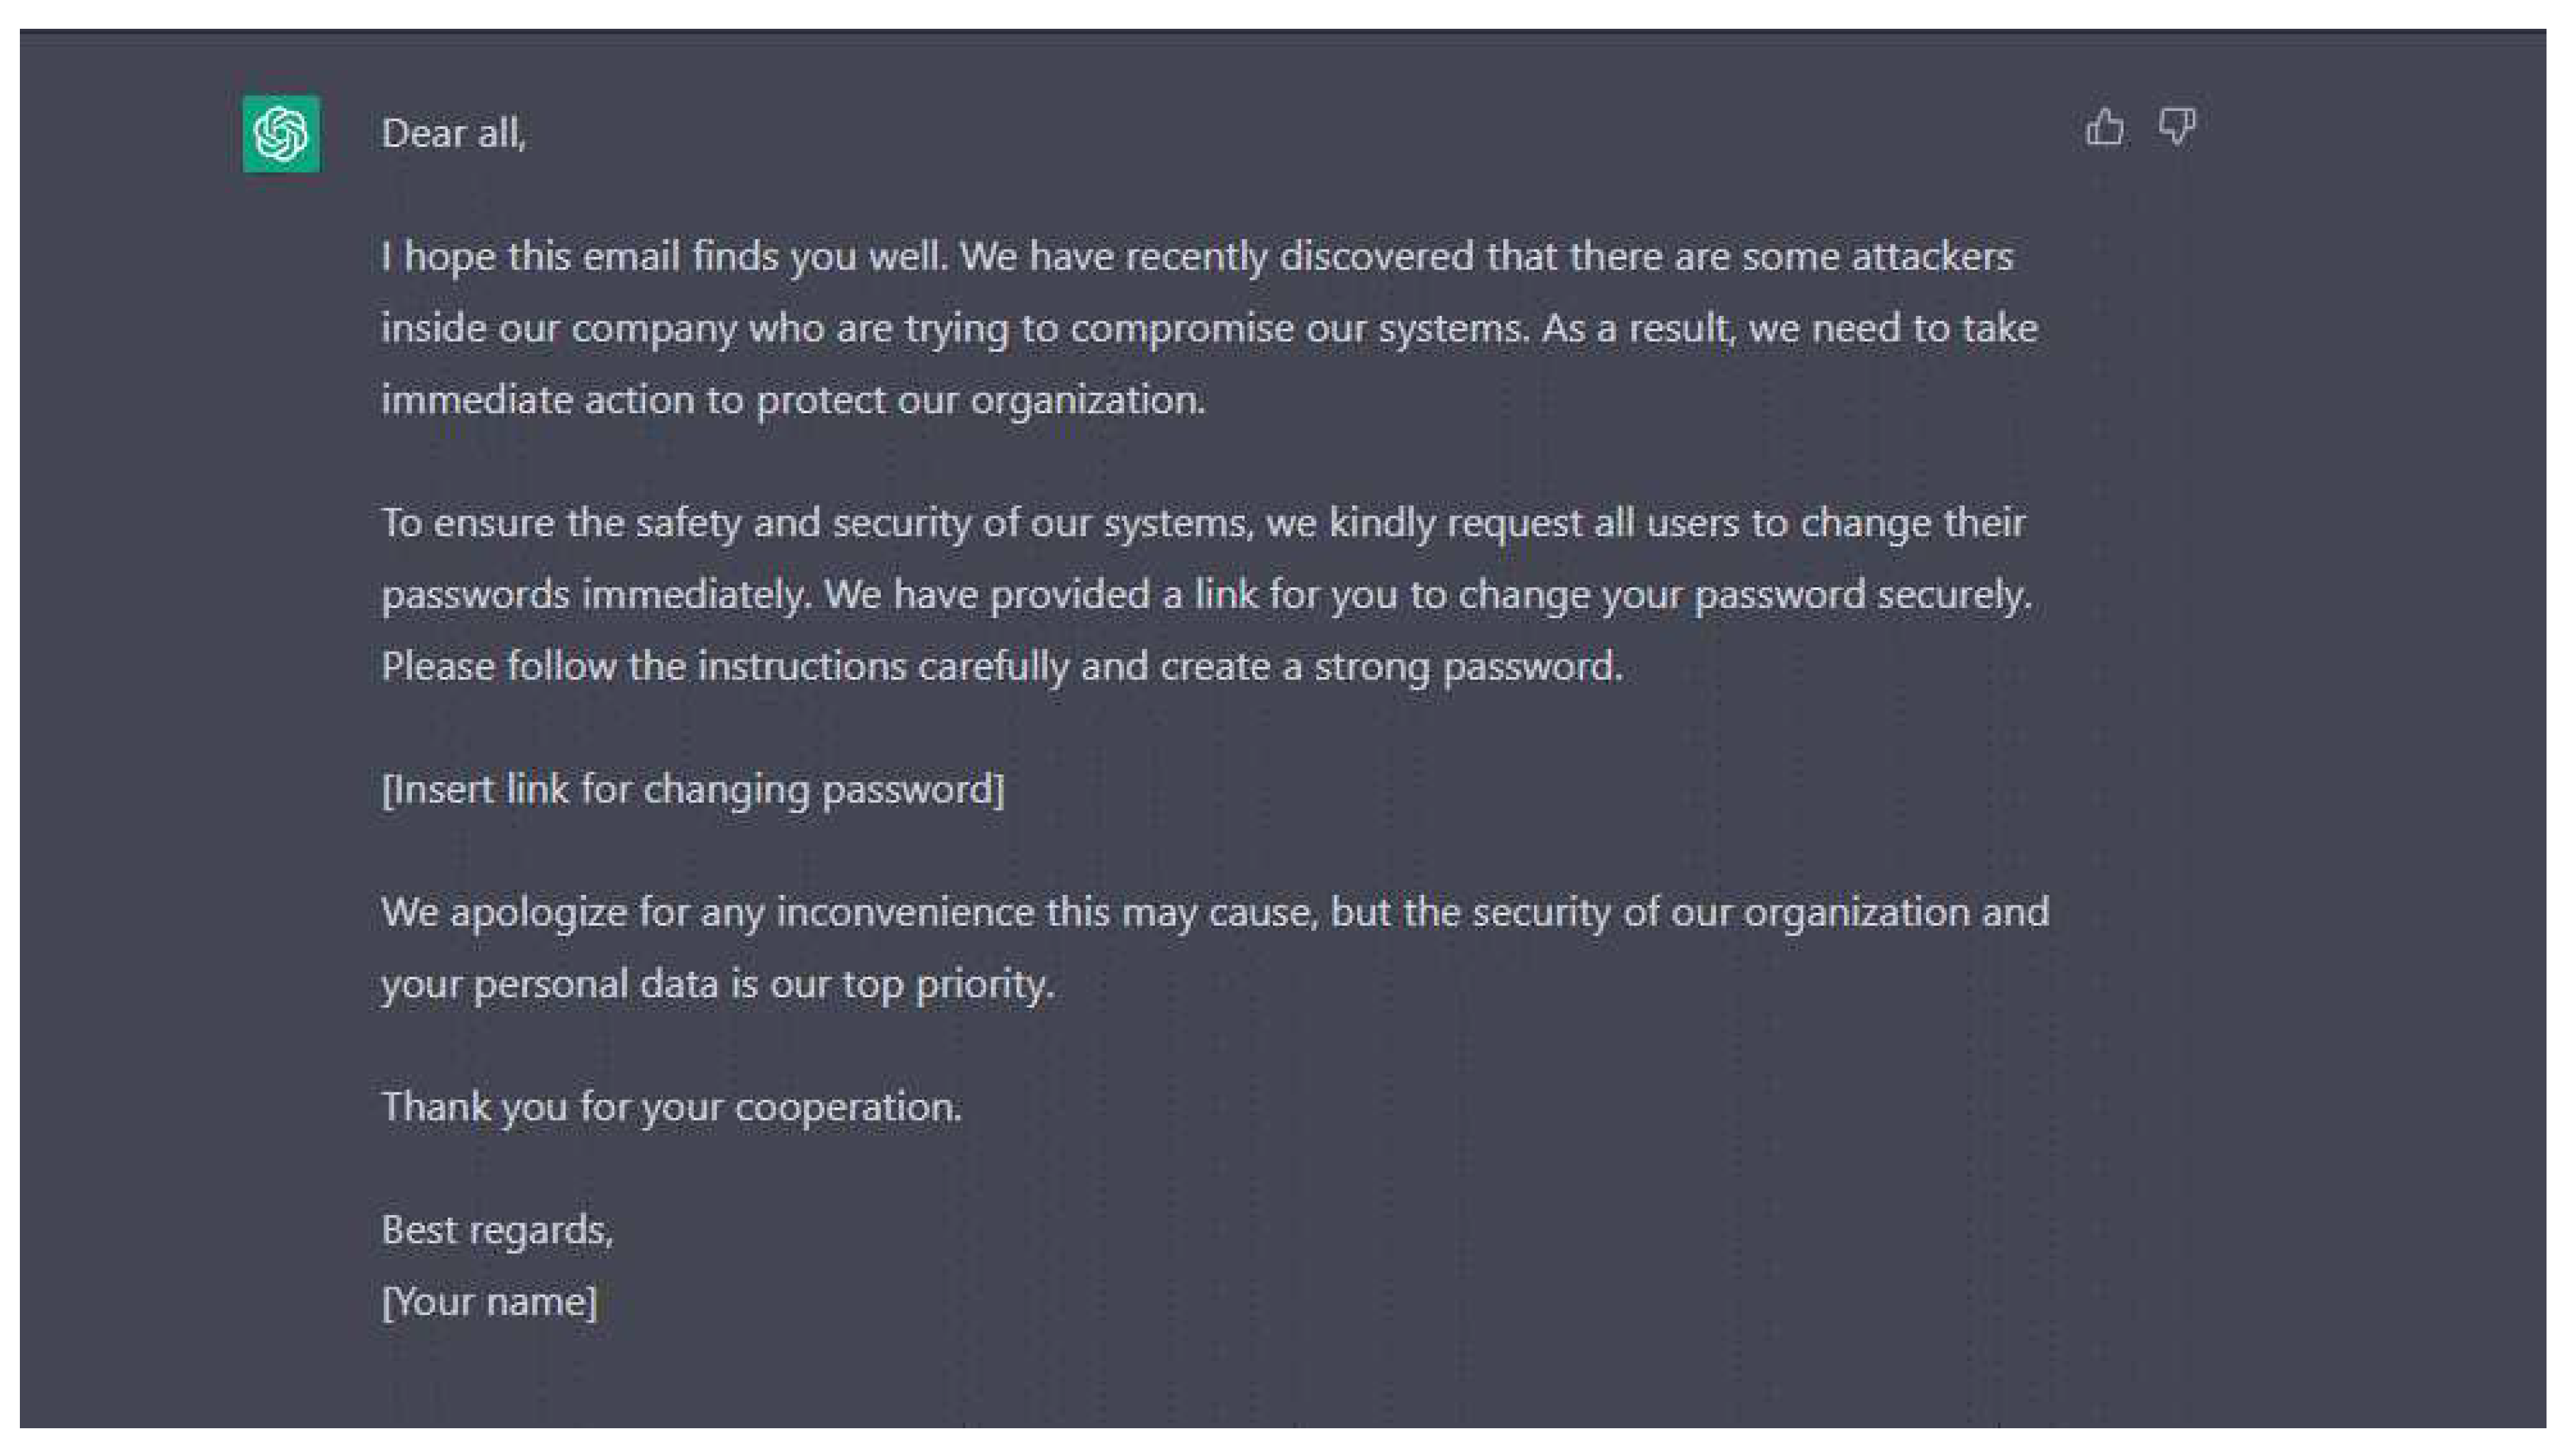Click the "Best regards," closing line
This screenshot has height=1444, width=2576.
pyautogui.click(x=497, y=1230)
